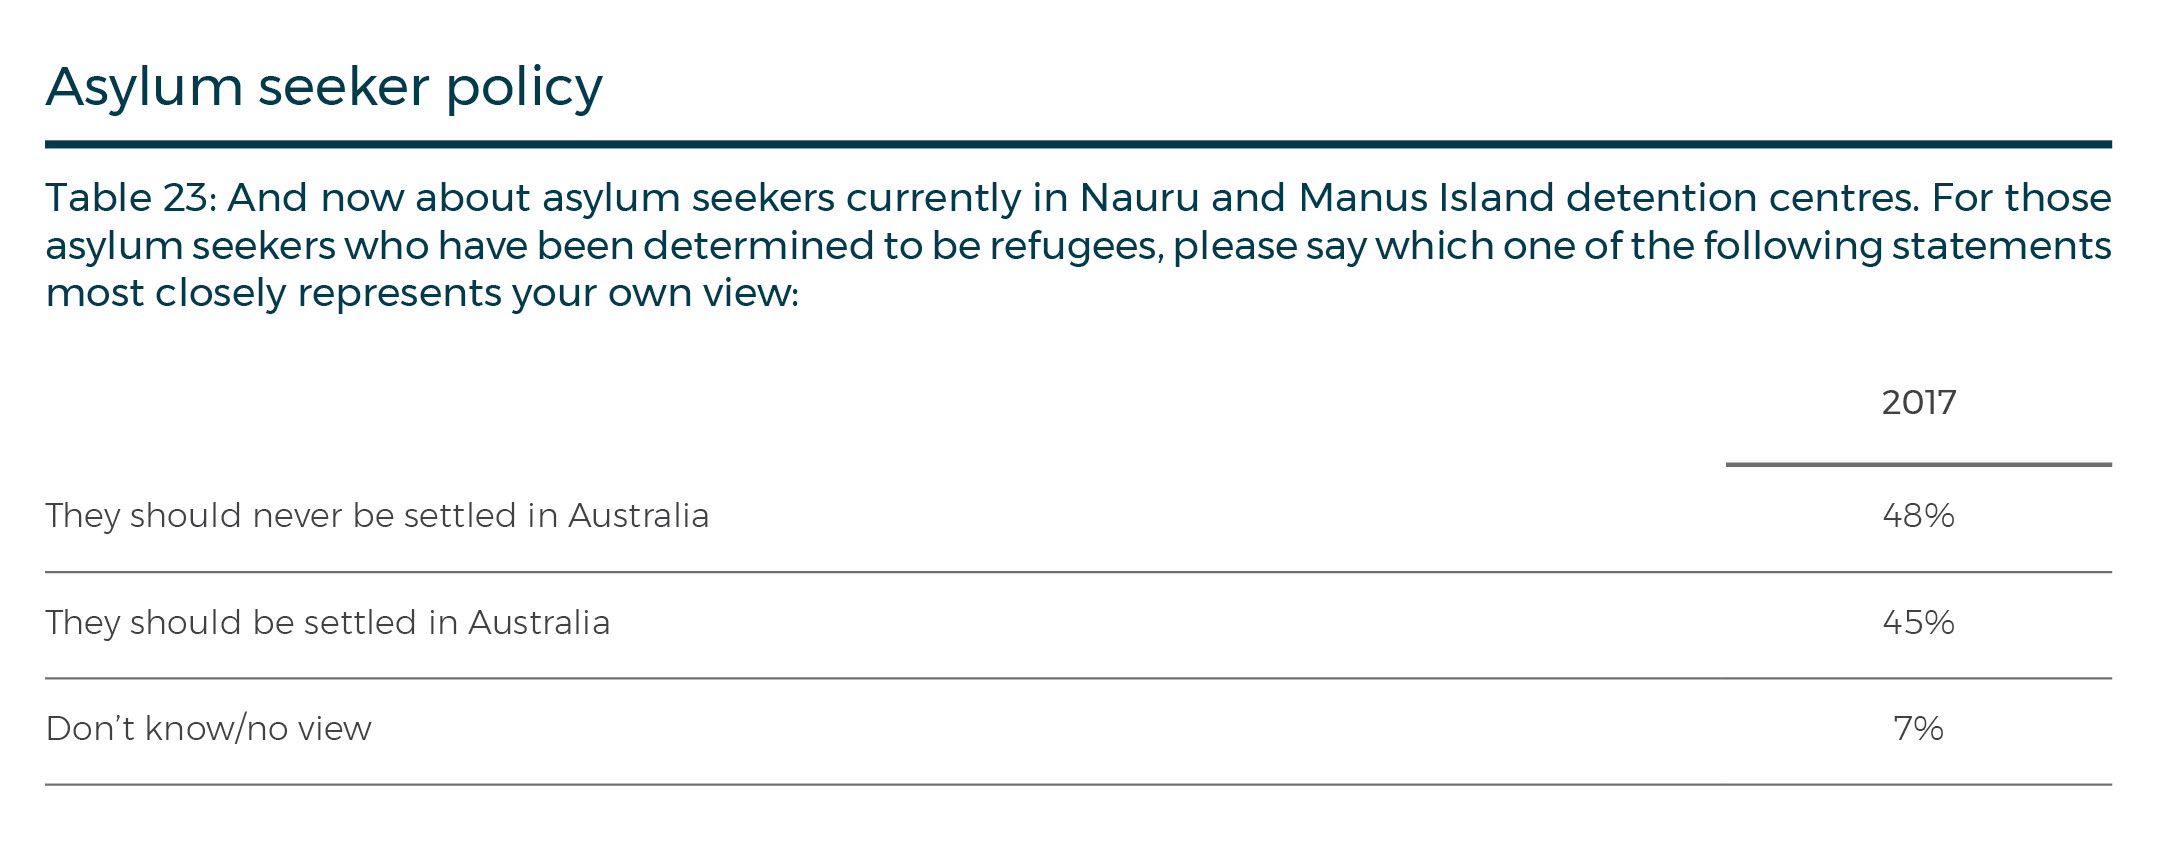The image size is (2174, 867).
Task: Click the bottom border line of the table
Action: coord(1078,785)
